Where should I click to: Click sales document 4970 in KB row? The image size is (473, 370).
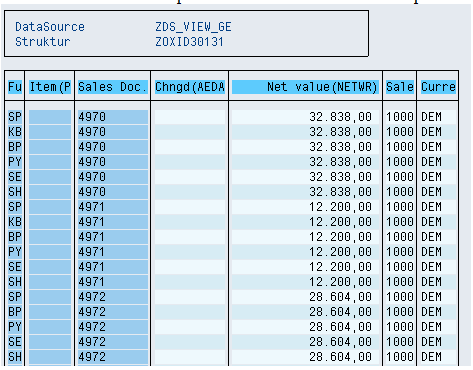click(x=113, y=132)
